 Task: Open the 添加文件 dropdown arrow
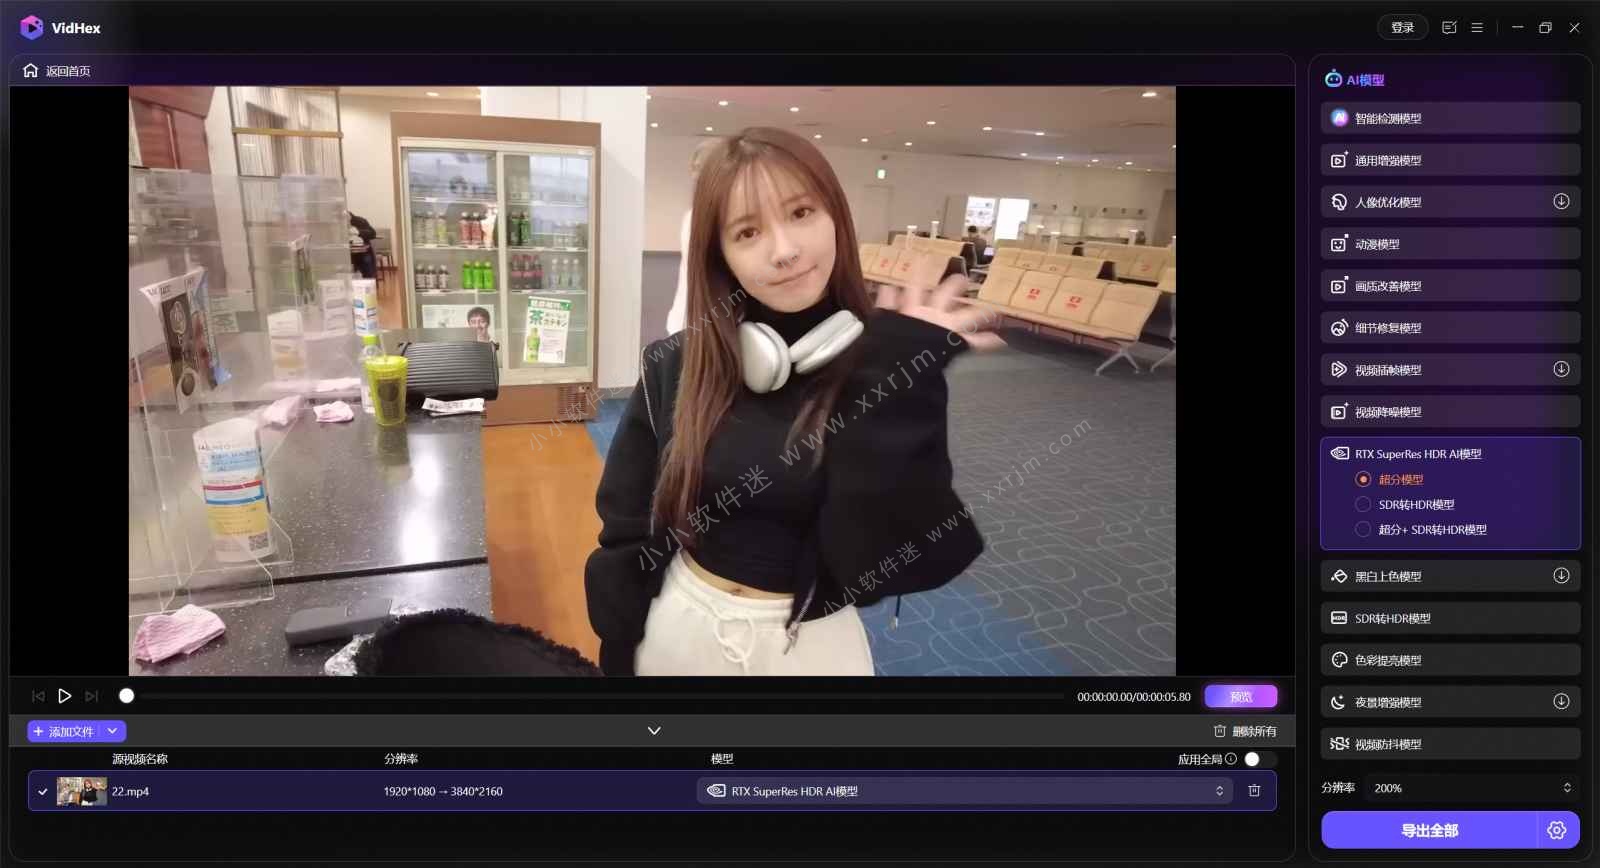tap(113, 731)
